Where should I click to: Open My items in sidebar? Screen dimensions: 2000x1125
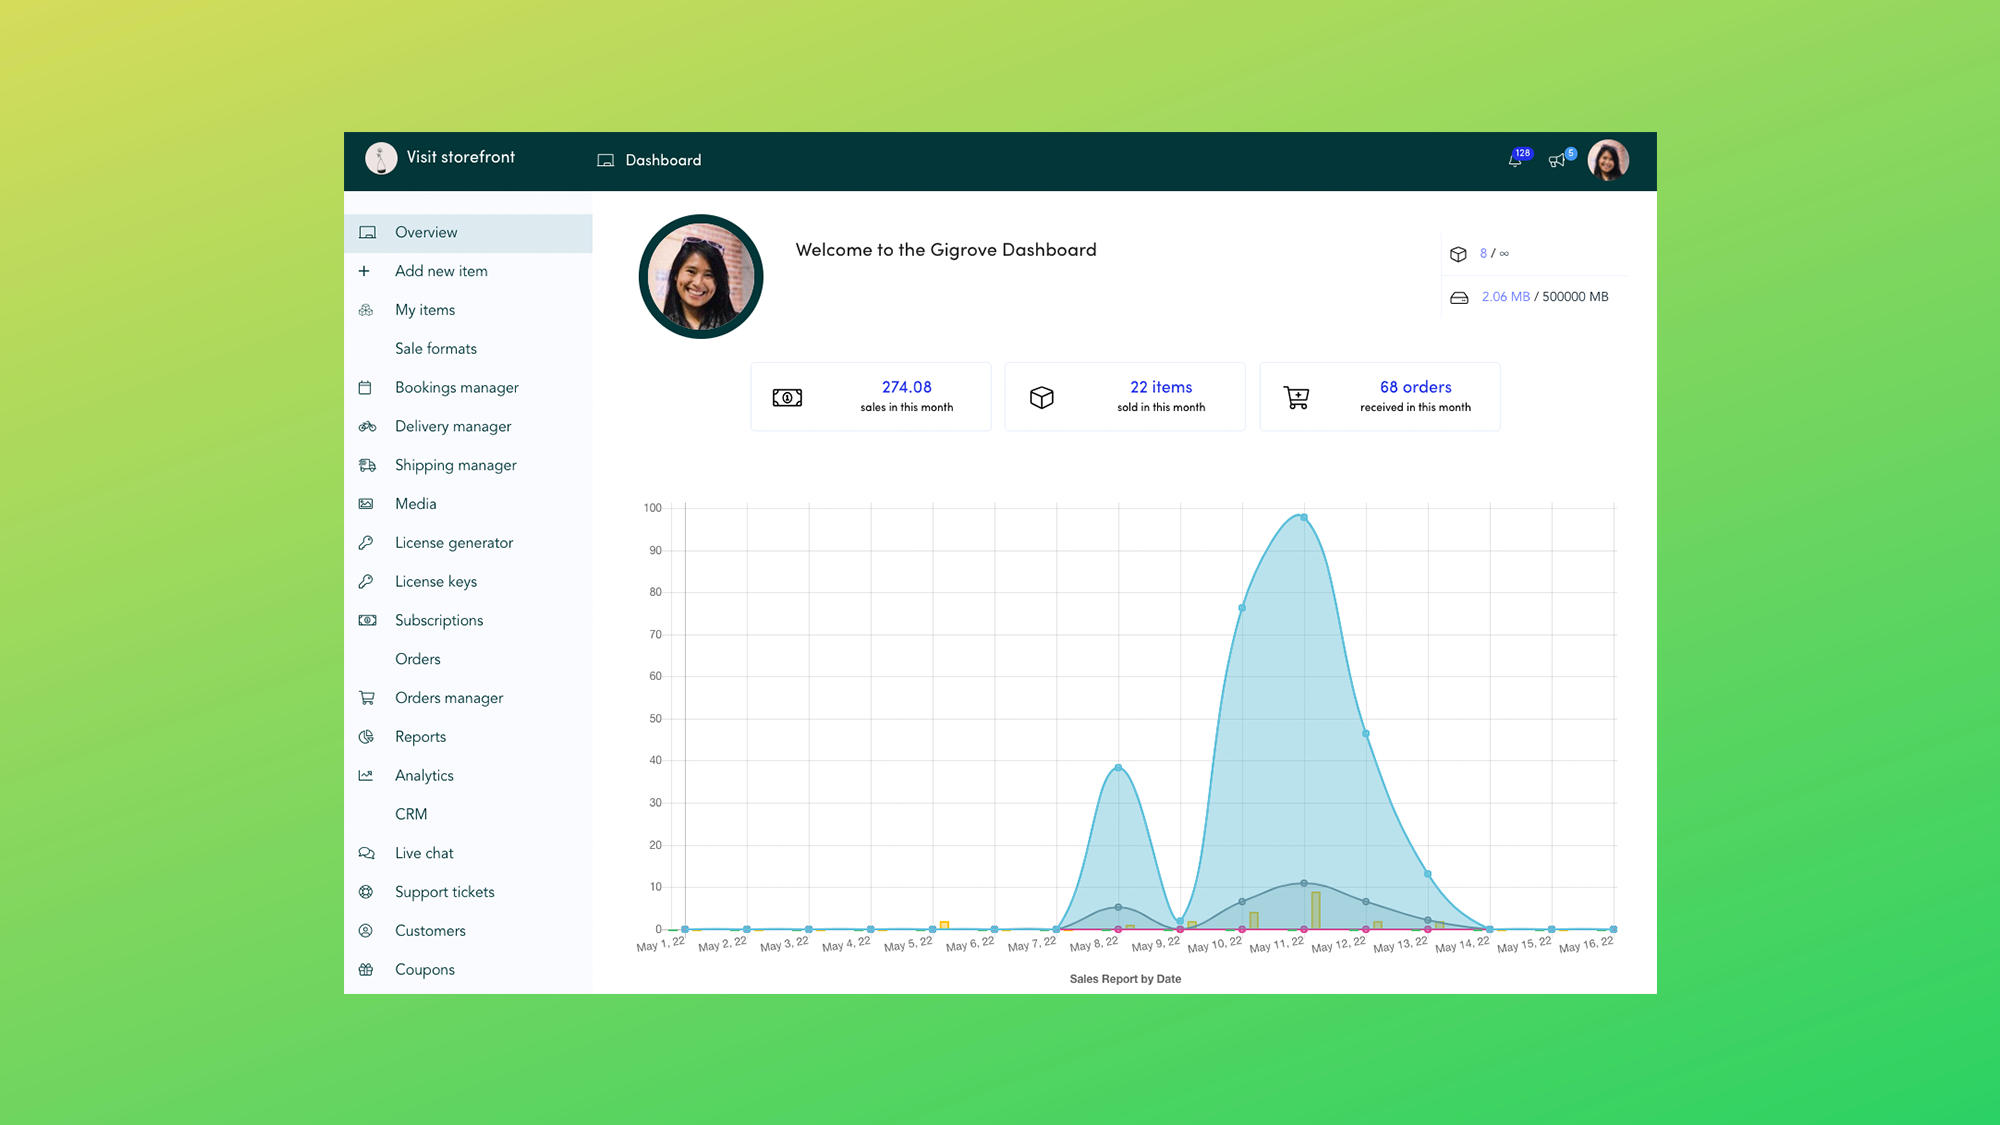pos(425,310)
